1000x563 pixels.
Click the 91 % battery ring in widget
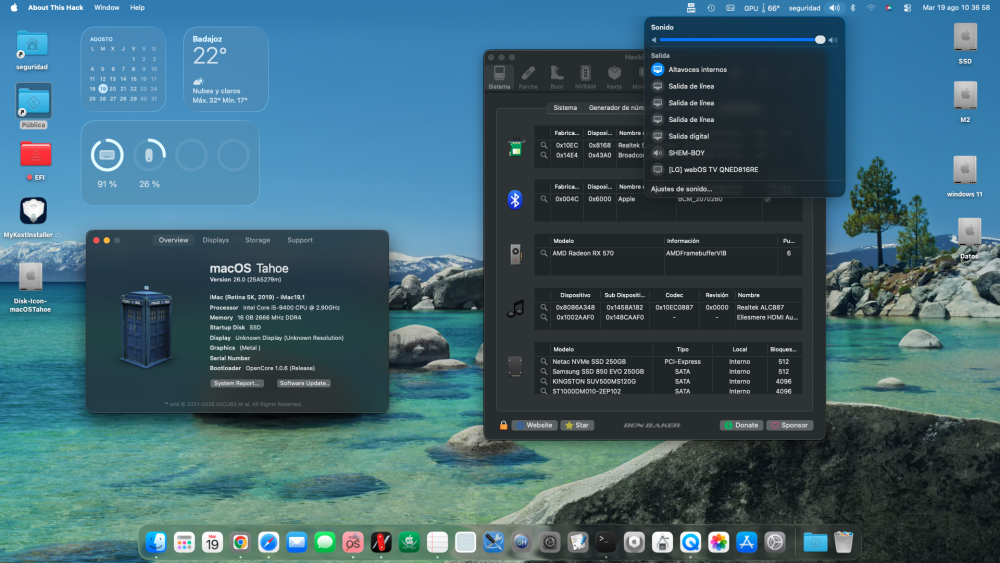click(107, 155)
